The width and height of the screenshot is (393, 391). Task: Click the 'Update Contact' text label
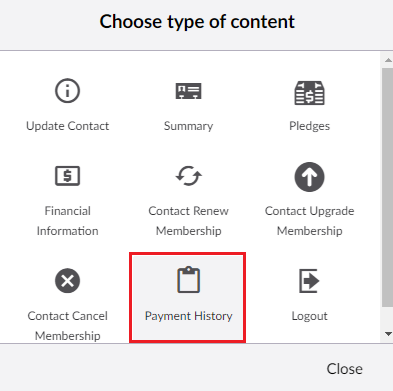(67, 126)
